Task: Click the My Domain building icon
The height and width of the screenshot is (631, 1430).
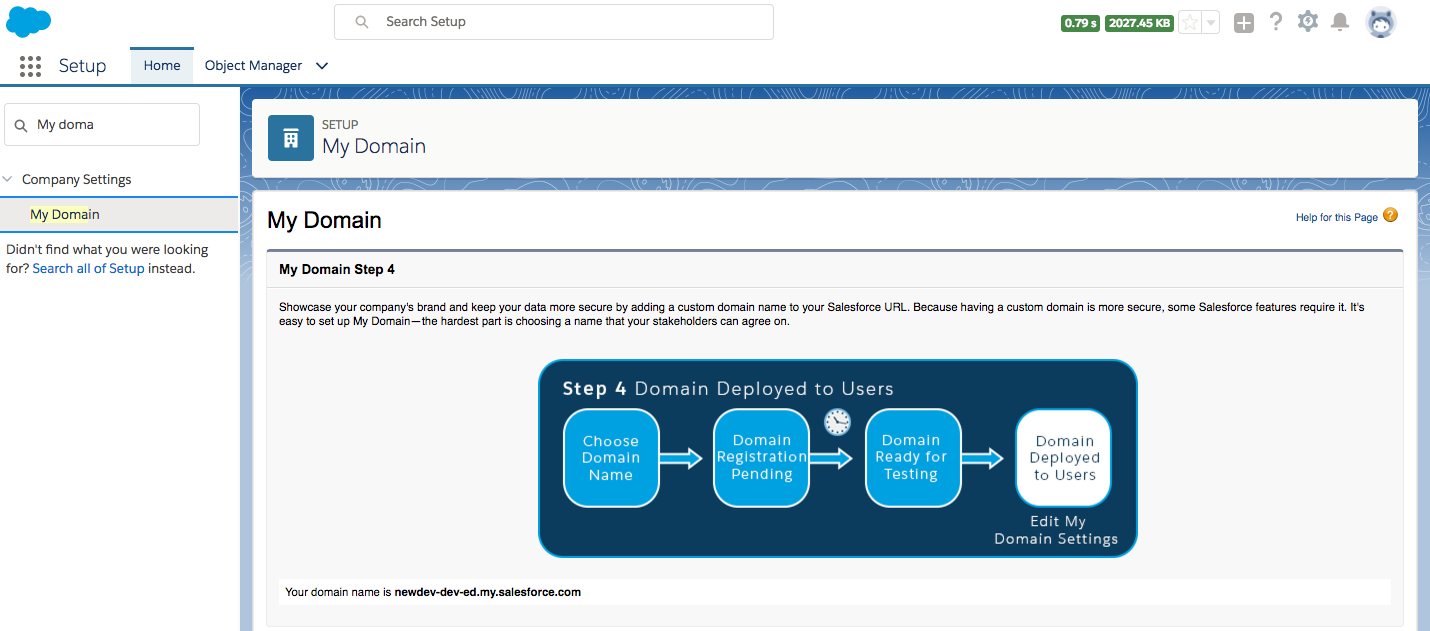Action: point(291,138)
